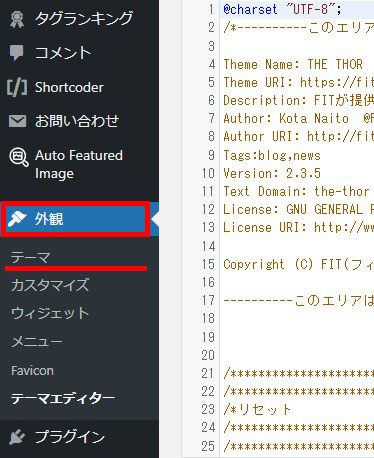Click the /*リセット comment line
374x458 pixels.
pyautogui.click(x=257, y=409)
